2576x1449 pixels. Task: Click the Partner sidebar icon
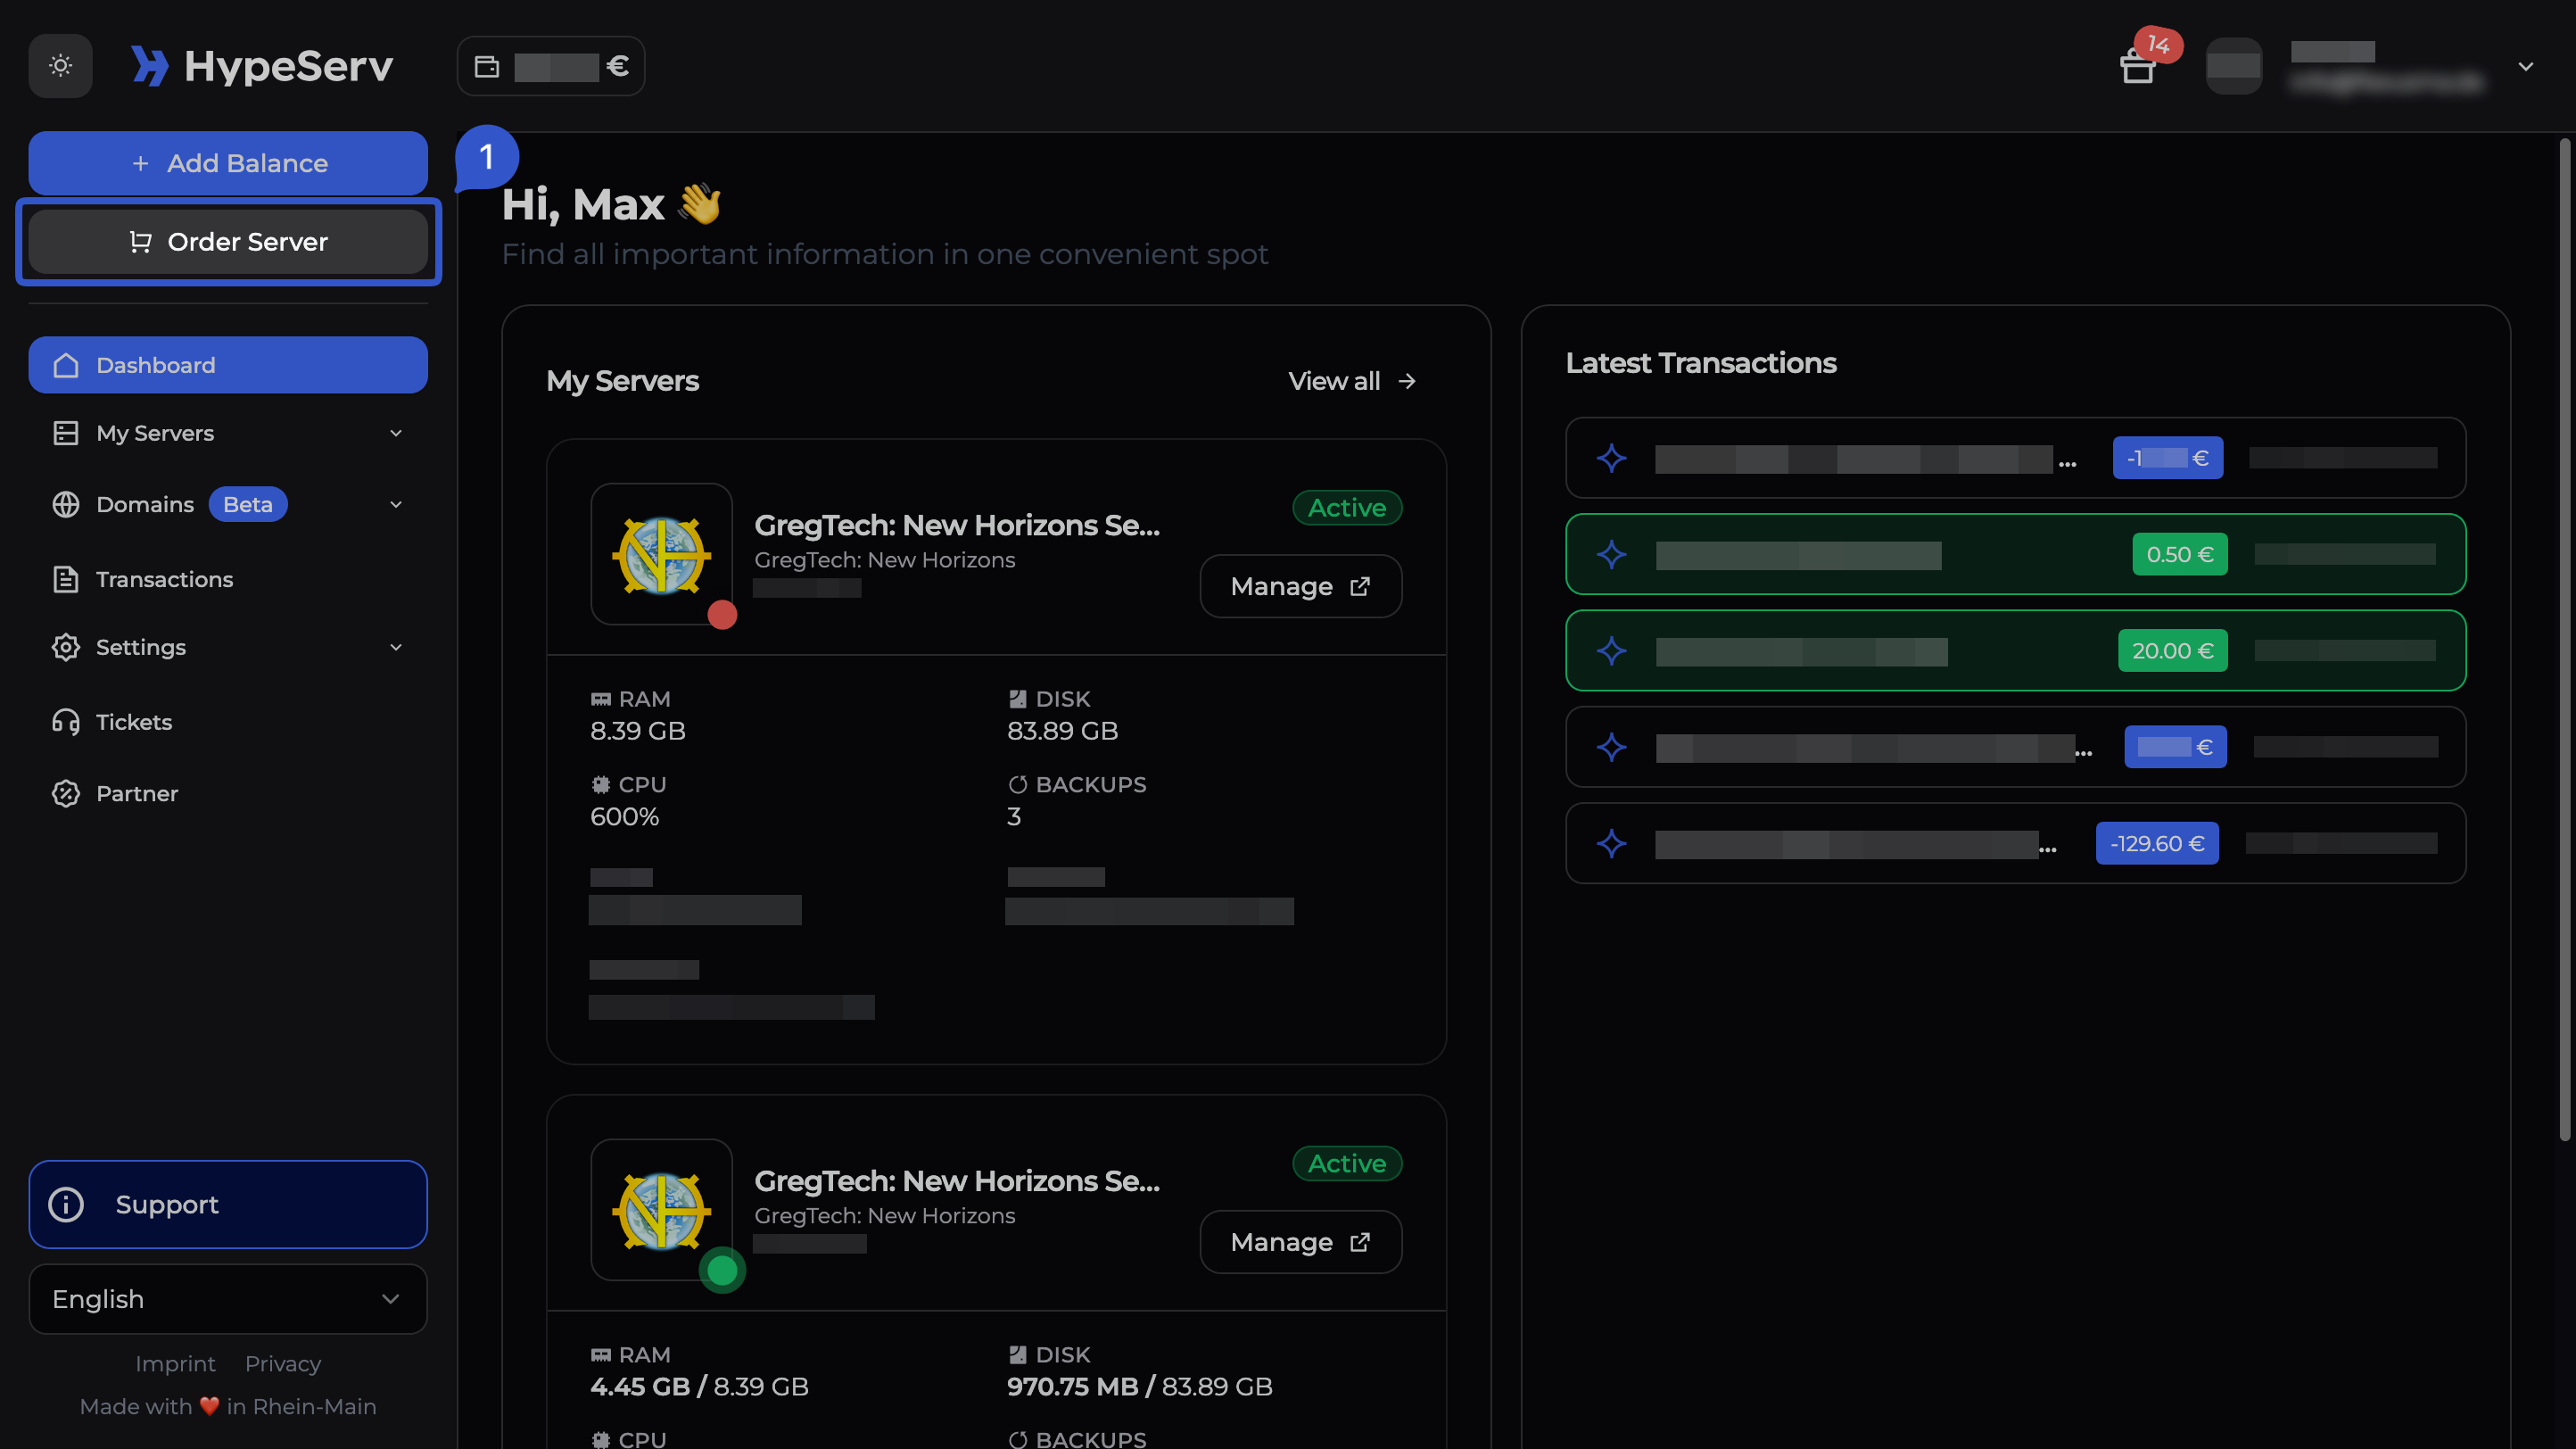click(66, 793)
